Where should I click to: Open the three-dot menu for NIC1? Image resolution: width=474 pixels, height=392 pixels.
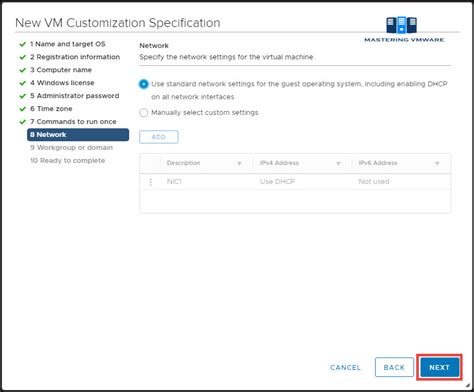pyautogui.click(x=151, y=182)
